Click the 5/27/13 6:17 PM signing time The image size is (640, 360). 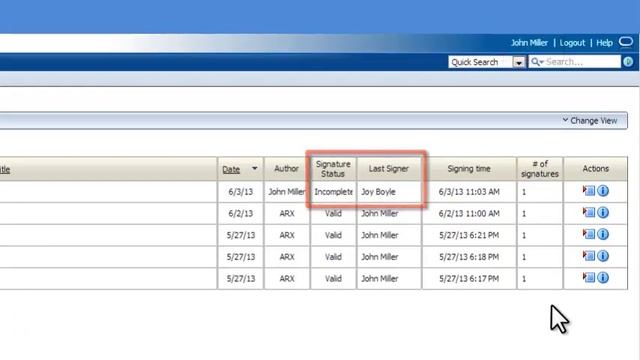point(469,278)
